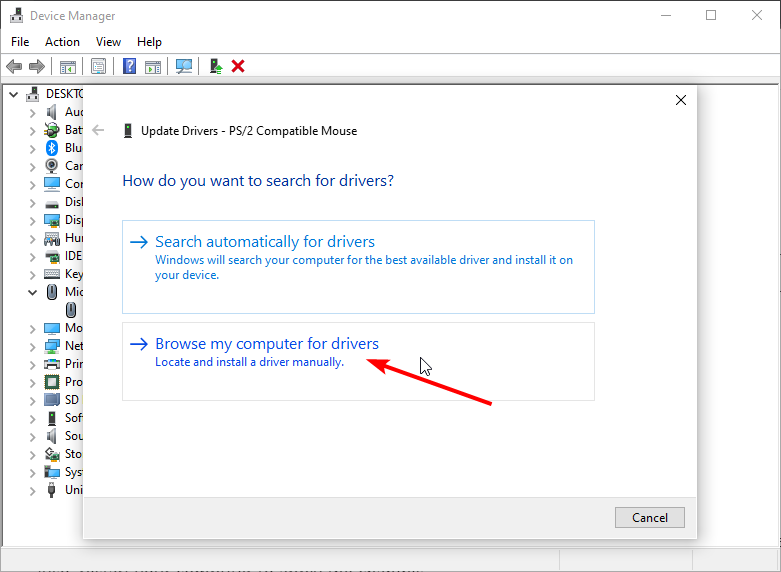Click the Computer category monitor icon
Image resolution: width=781 pixels, height=572 pixels.
click(52, 184)
